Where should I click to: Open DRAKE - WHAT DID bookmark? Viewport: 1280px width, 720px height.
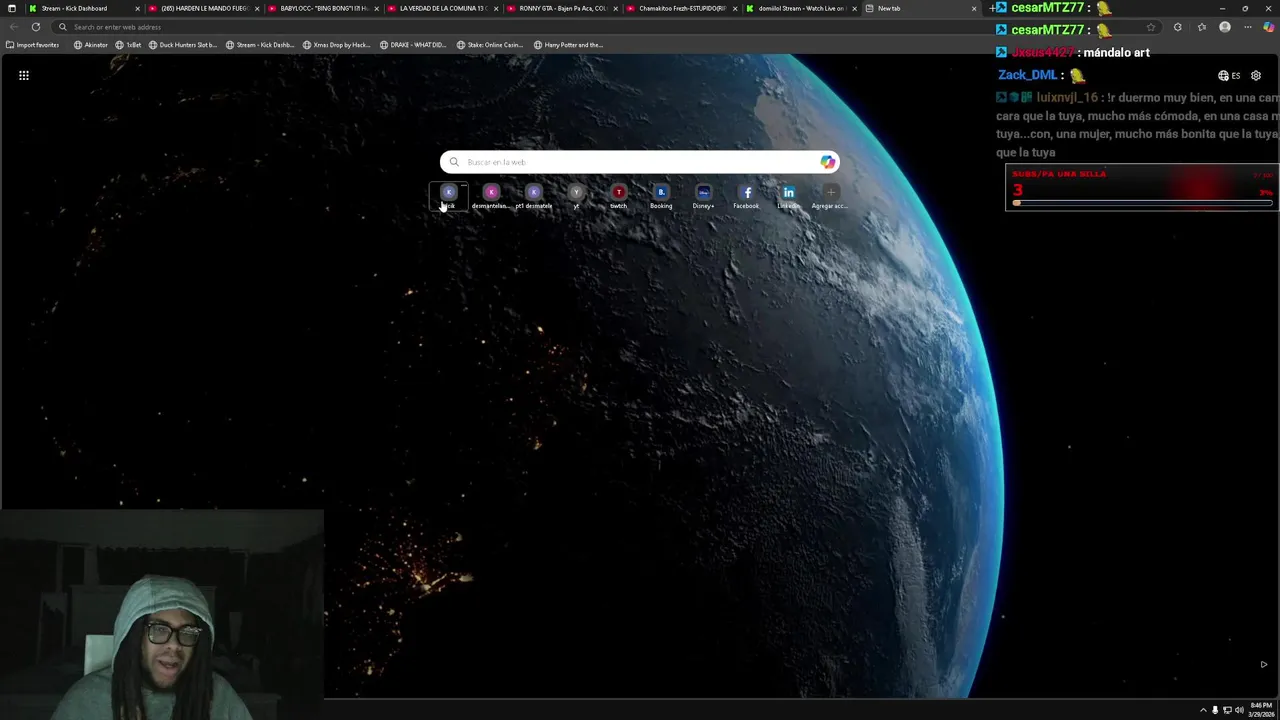coord(413,45)
